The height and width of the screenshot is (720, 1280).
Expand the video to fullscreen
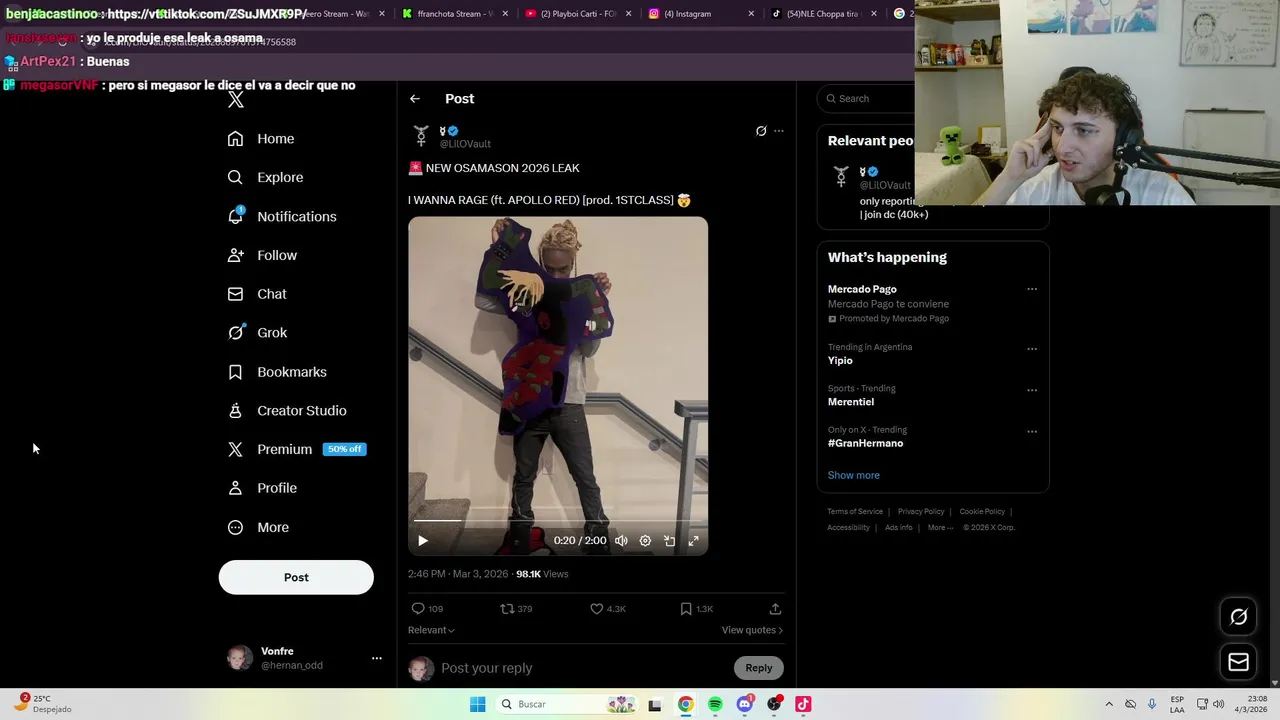pyautogui.click(x=693, y=541)
